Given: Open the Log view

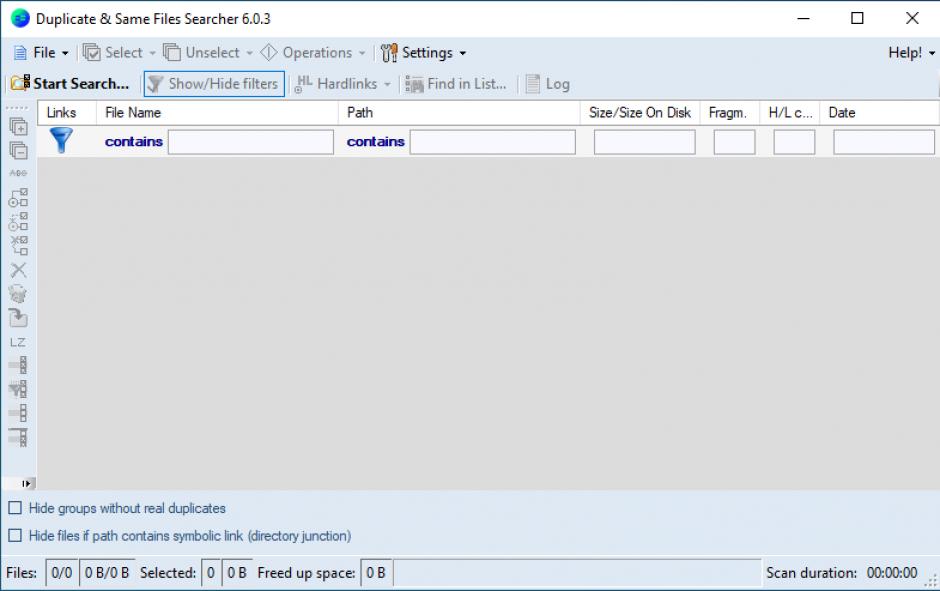Looking at the screenshot, I should tap(547, 84).
